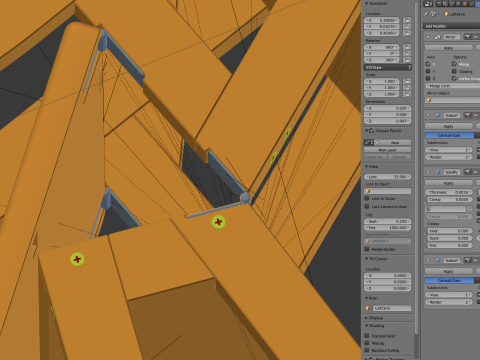This screenshot has width=480, height=360.
Task: Adjust the Crease Inner slider
Action: click(449, 231)
